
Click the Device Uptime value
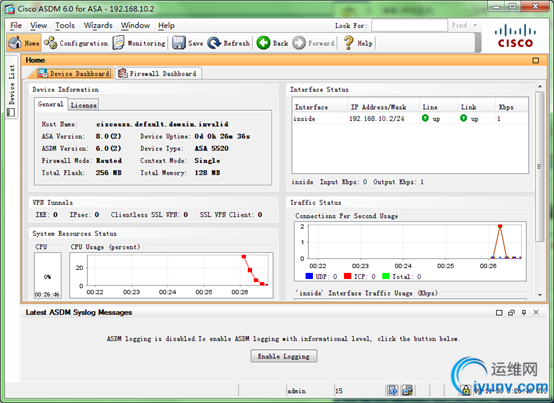click(222, 136)
